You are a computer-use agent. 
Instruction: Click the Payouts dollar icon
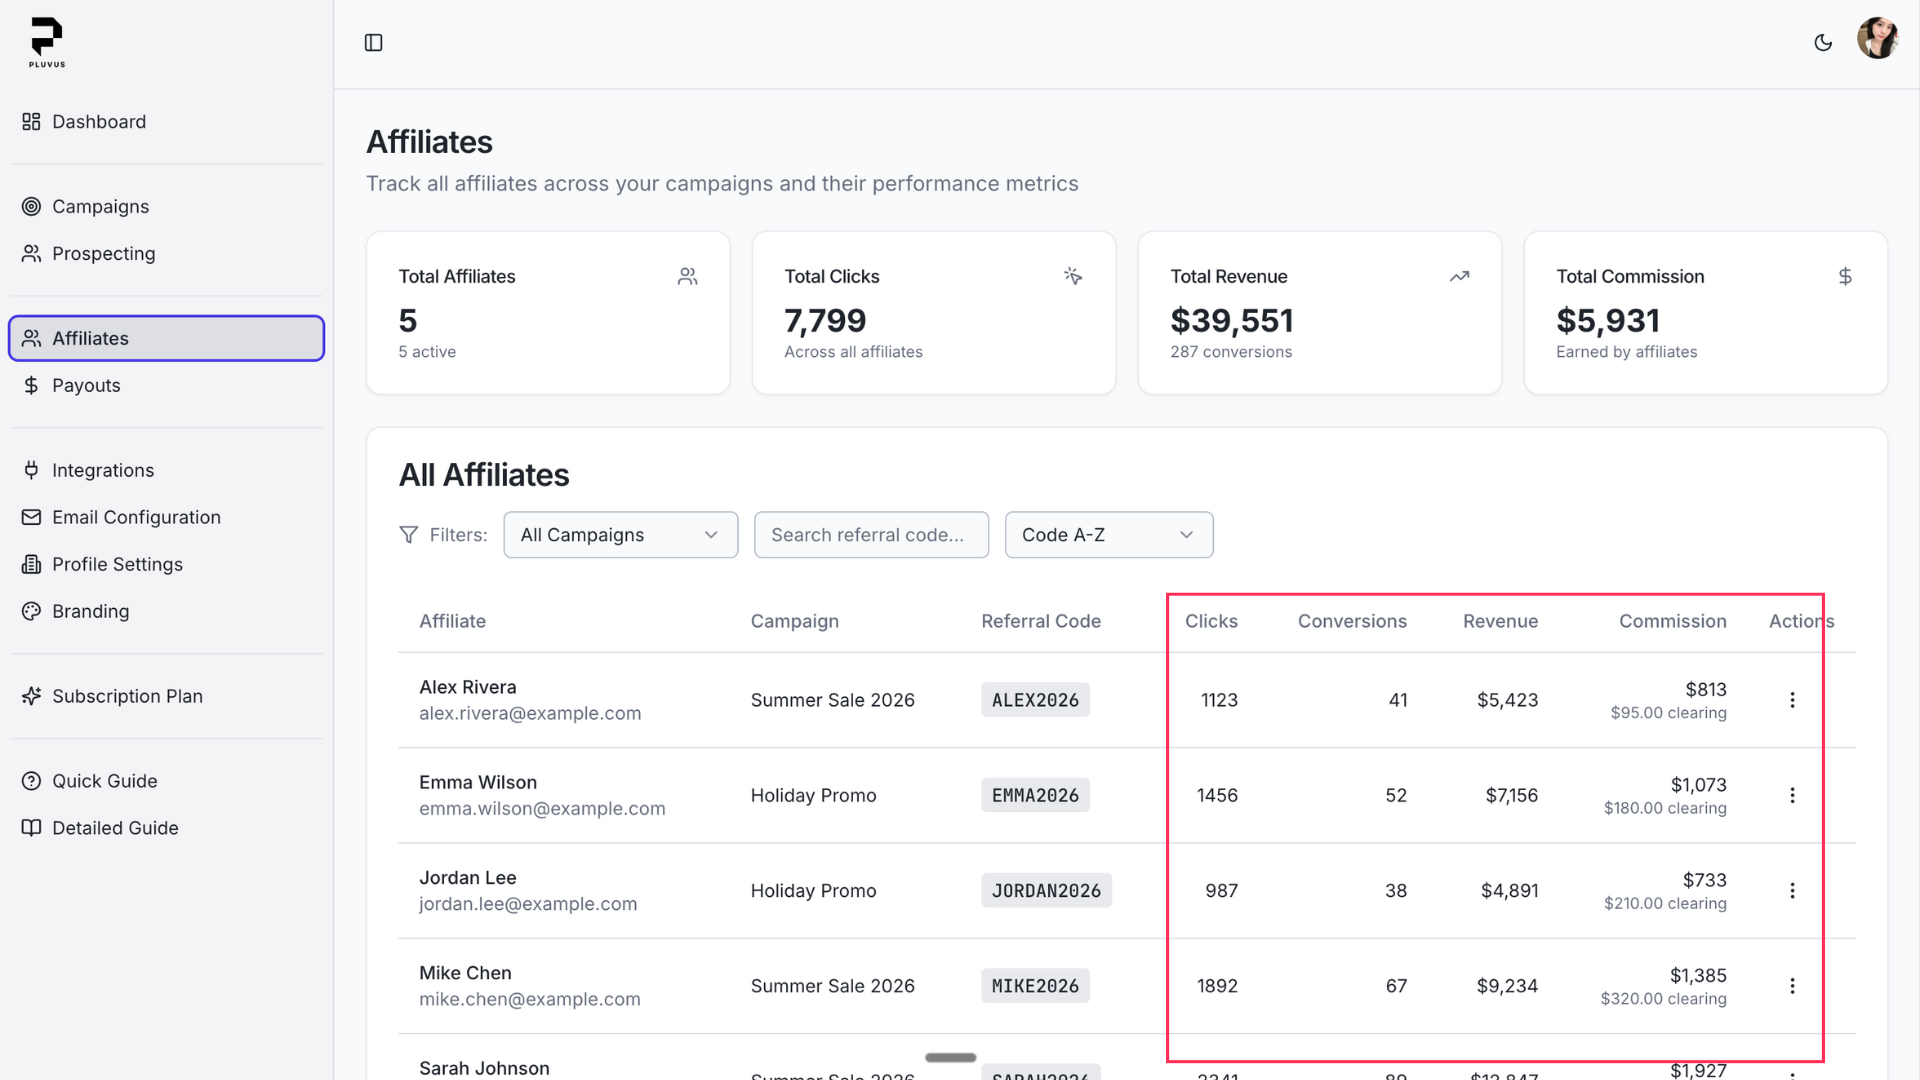32,386
